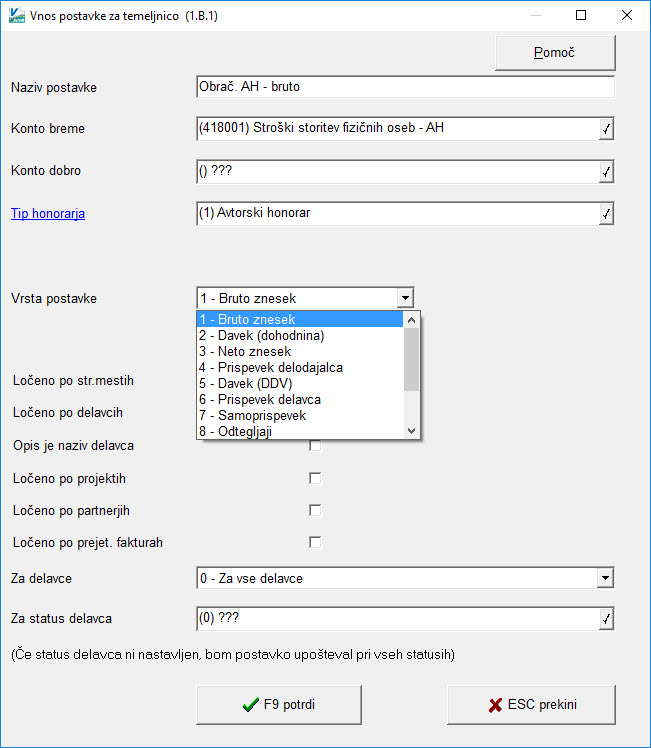Collapse the Vrsta postavke dropdown arrow
The image size is (651, 748).
coord(405,298)
